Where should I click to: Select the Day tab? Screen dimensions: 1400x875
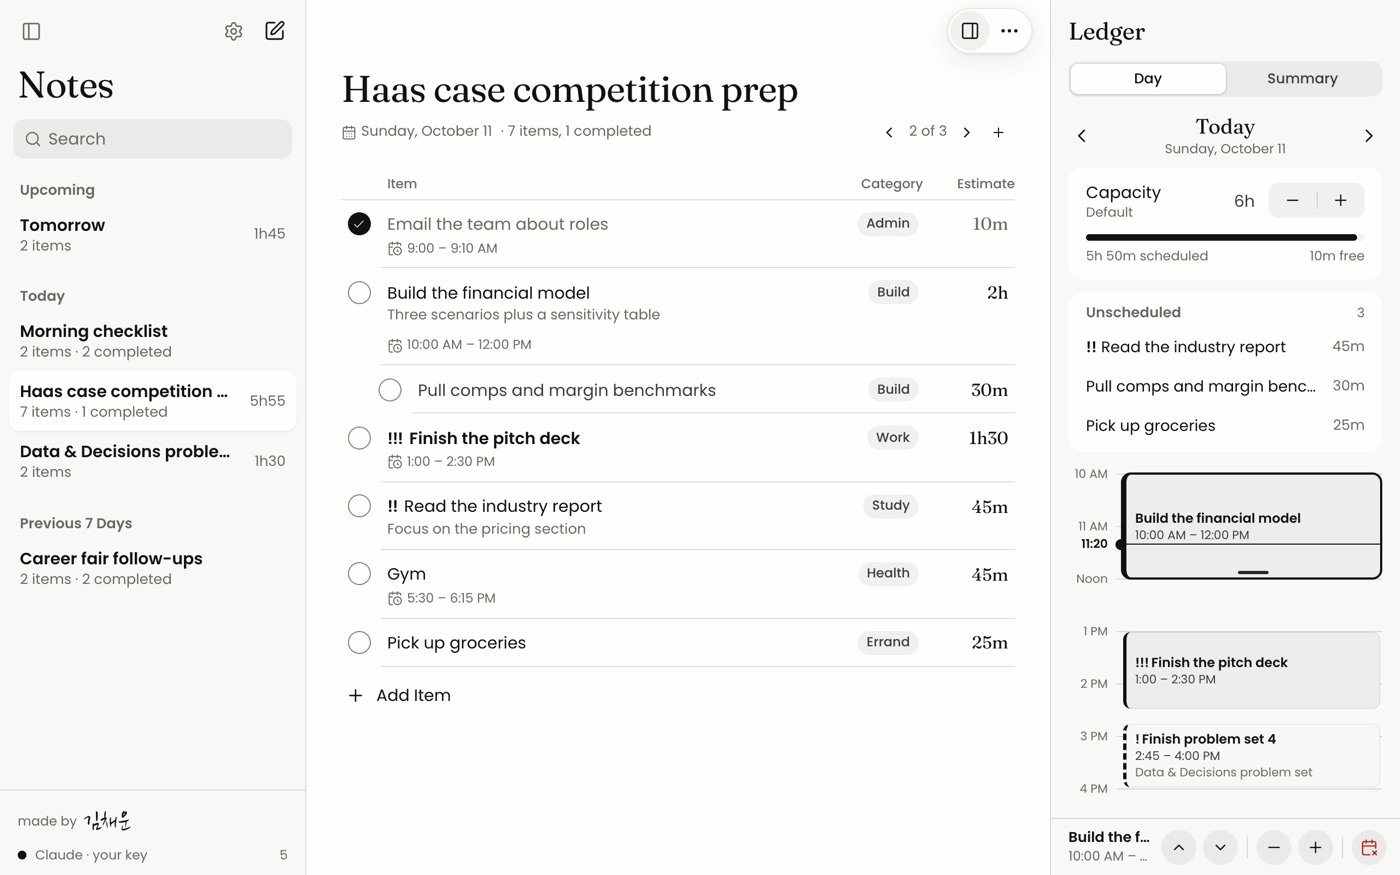coord(1148,79)
